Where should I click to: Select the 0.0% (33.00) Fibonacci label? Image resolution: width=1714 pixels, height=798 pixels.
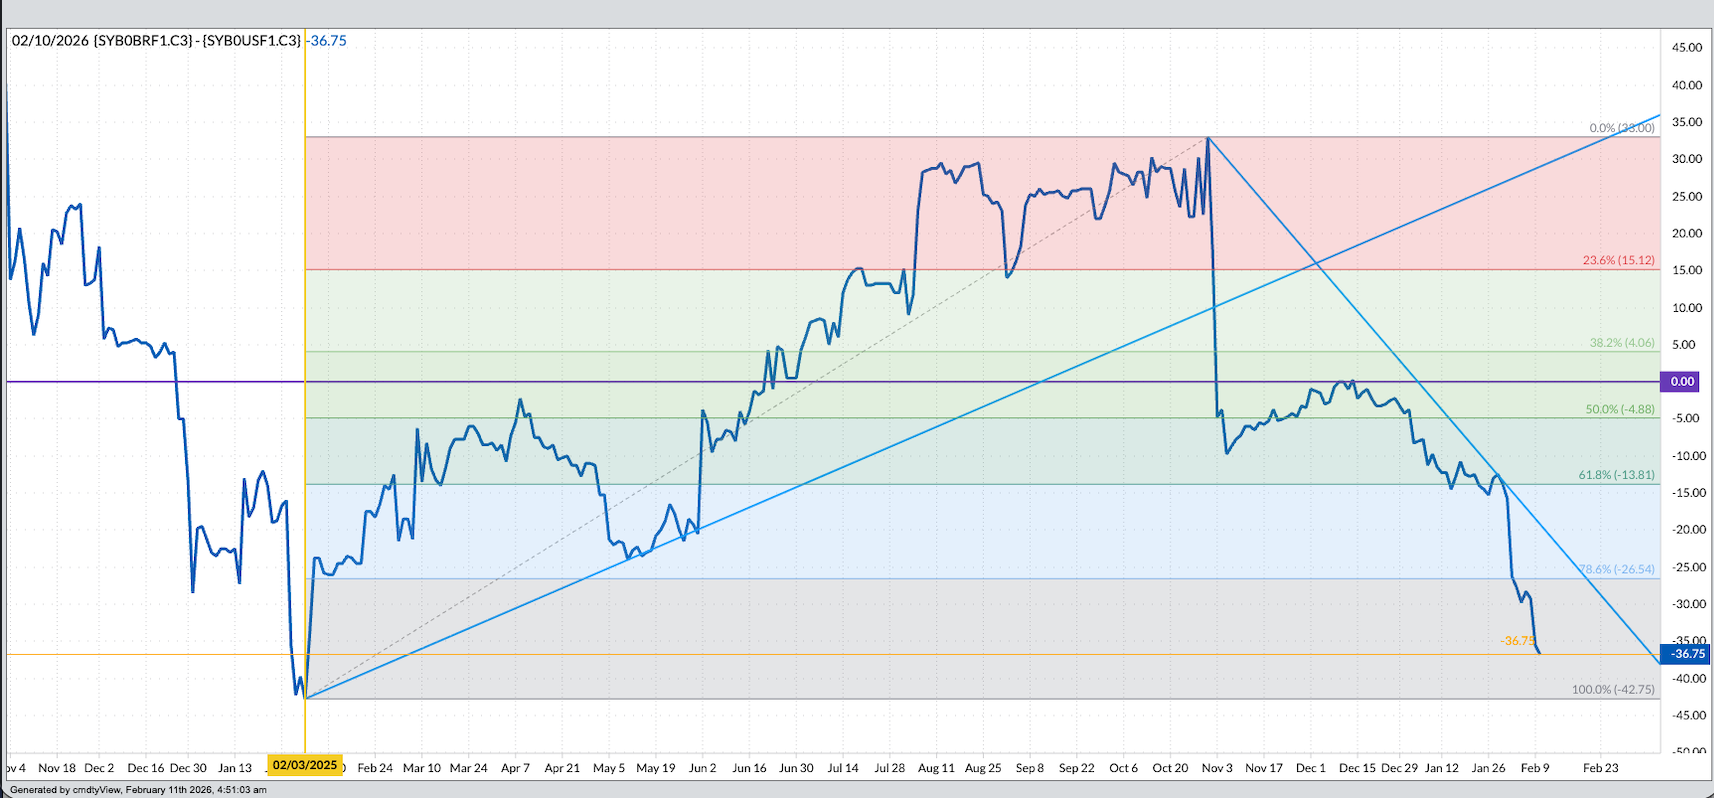click(x=1621, y=128)
